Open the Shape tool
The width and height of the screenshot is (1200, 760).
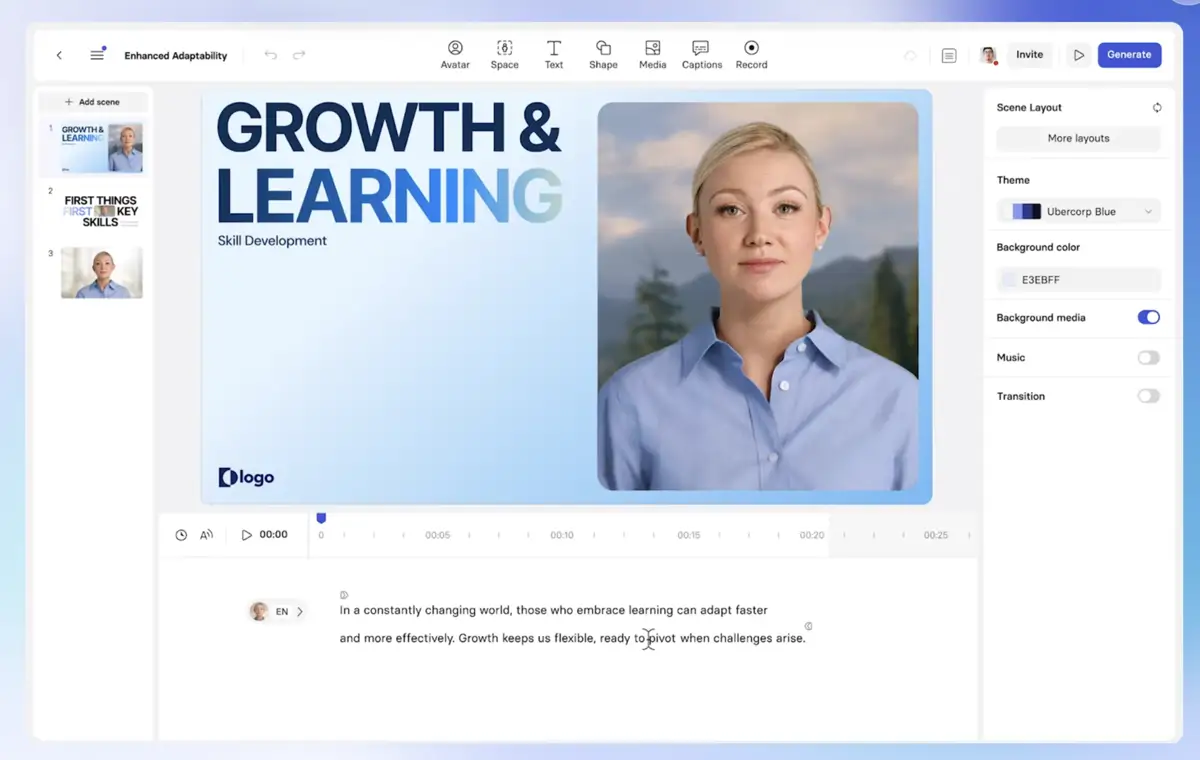603,54
